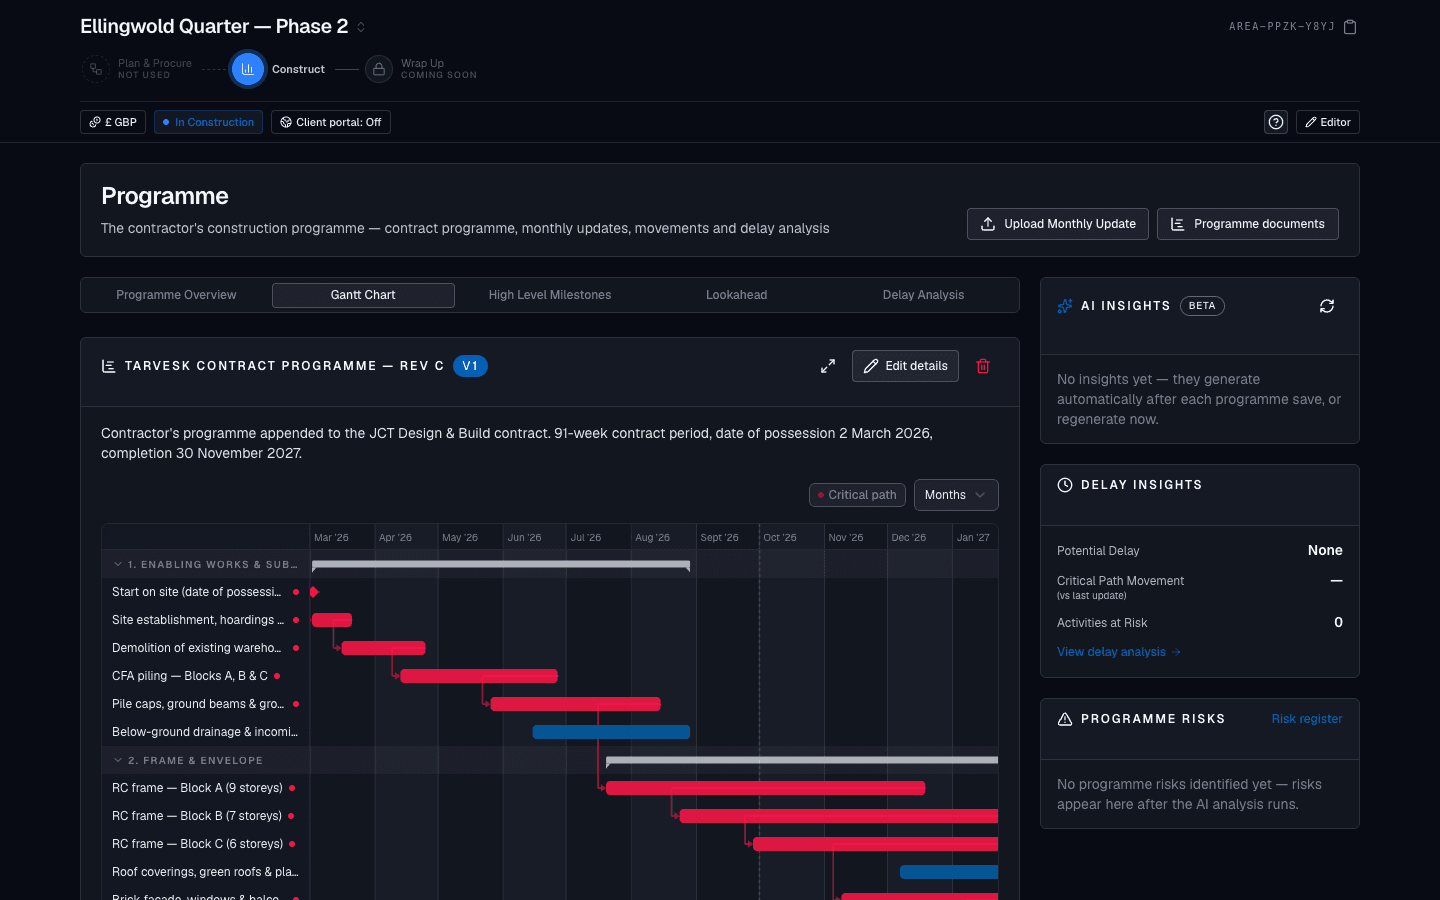Screen dimensions: 1440x900
Task: Click the BETA badge
Action: pyautogui.click(x=1202, y=306)
